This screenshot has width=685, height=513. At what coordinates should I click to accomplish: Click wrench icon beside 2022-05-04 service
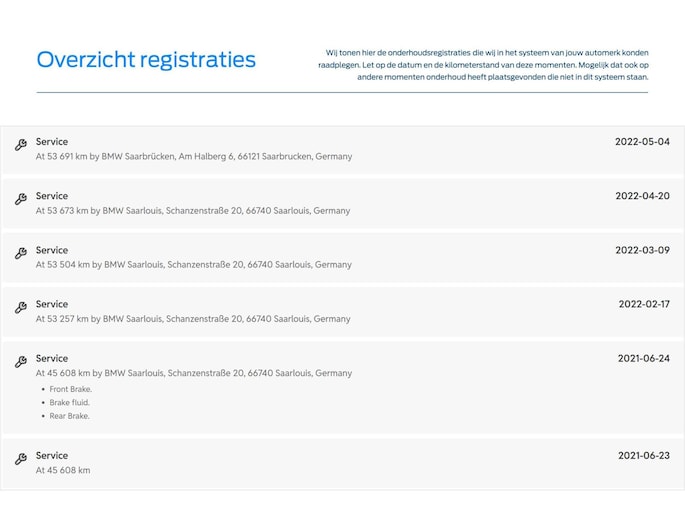point(20,145)
